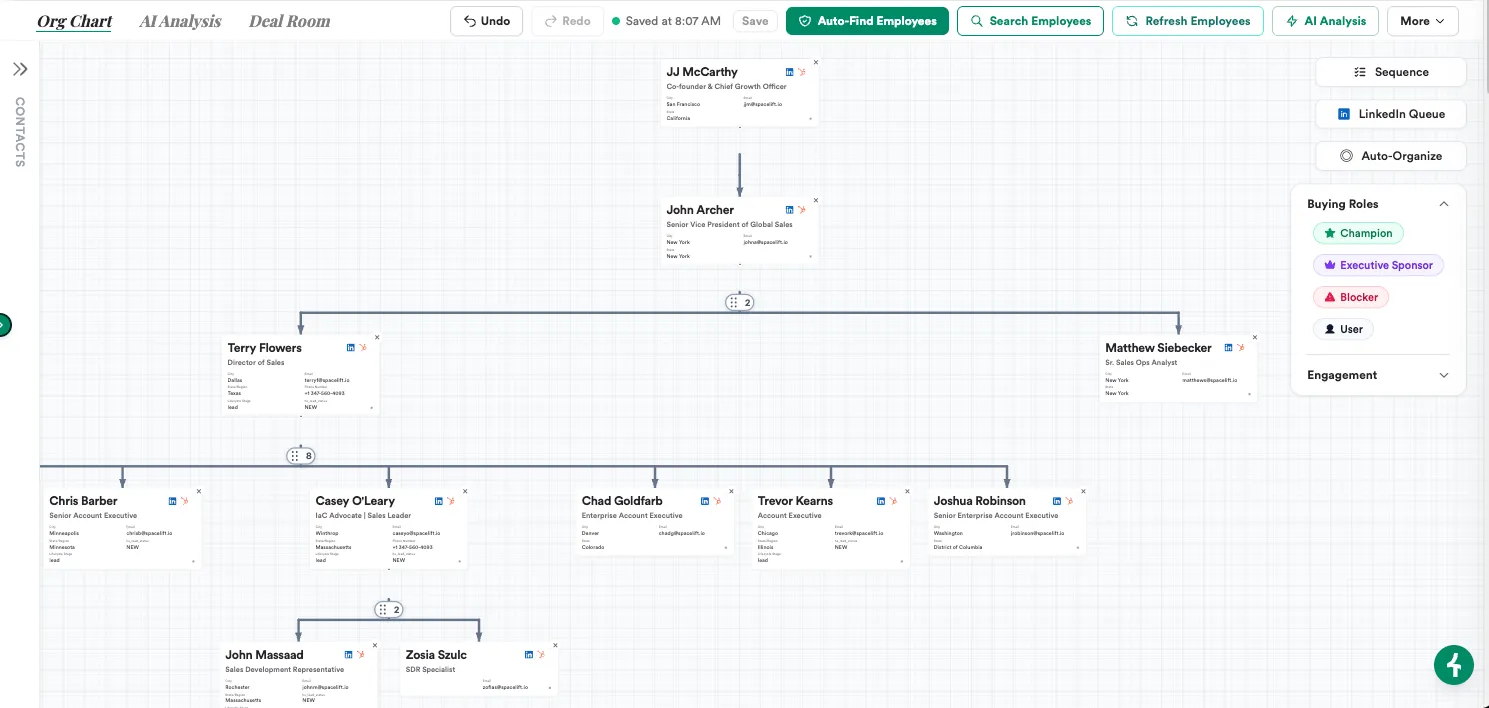Image resolution: width=1489 pixels, height=708 pixels.
Task: Open the More dropdown menu
Action: tap(1422, 21)
